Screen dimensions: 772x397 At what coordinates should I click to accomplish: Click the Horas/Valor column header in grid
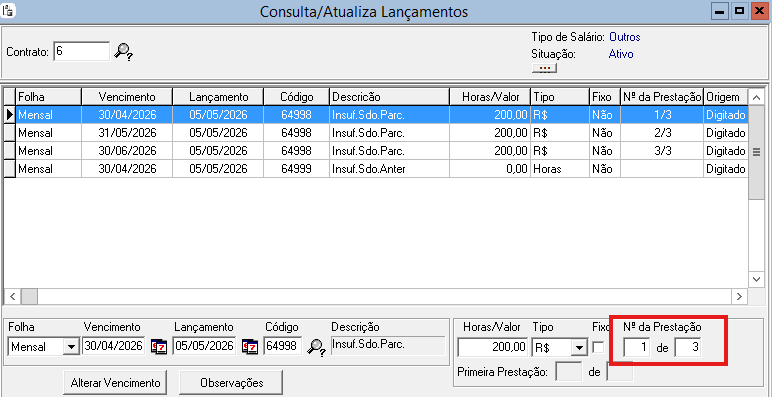click(x=490, y=97)
